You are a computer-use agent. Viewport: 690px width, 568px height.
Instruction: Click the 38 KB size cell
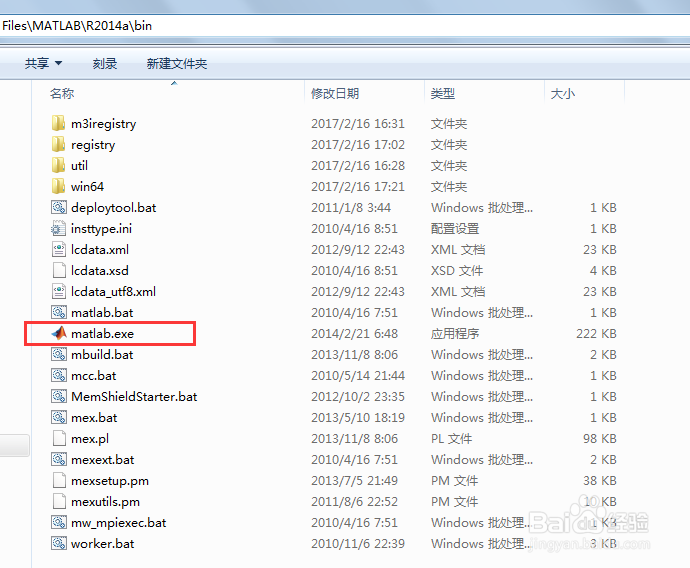(x=600, y=480)
